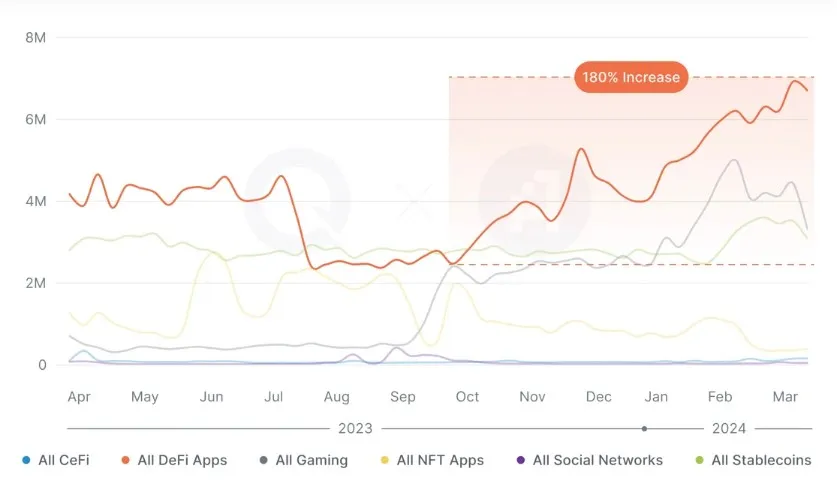Click the Jan month axis label
Screen dimensions: 837x482
tap(657, 397)
